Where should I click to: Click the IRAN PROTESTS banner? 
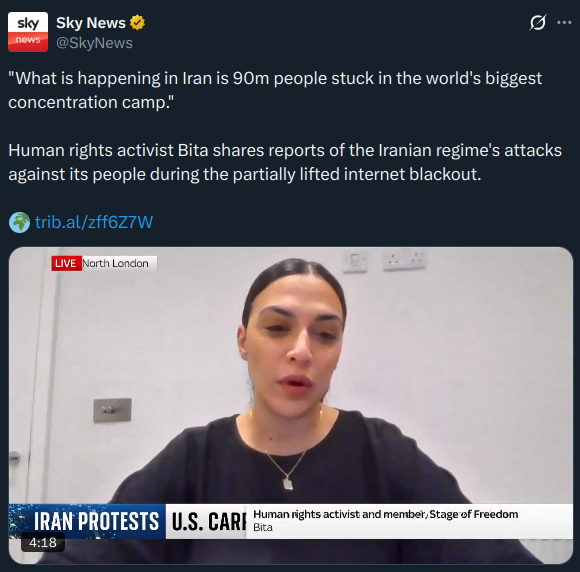[x=88, y=521]
